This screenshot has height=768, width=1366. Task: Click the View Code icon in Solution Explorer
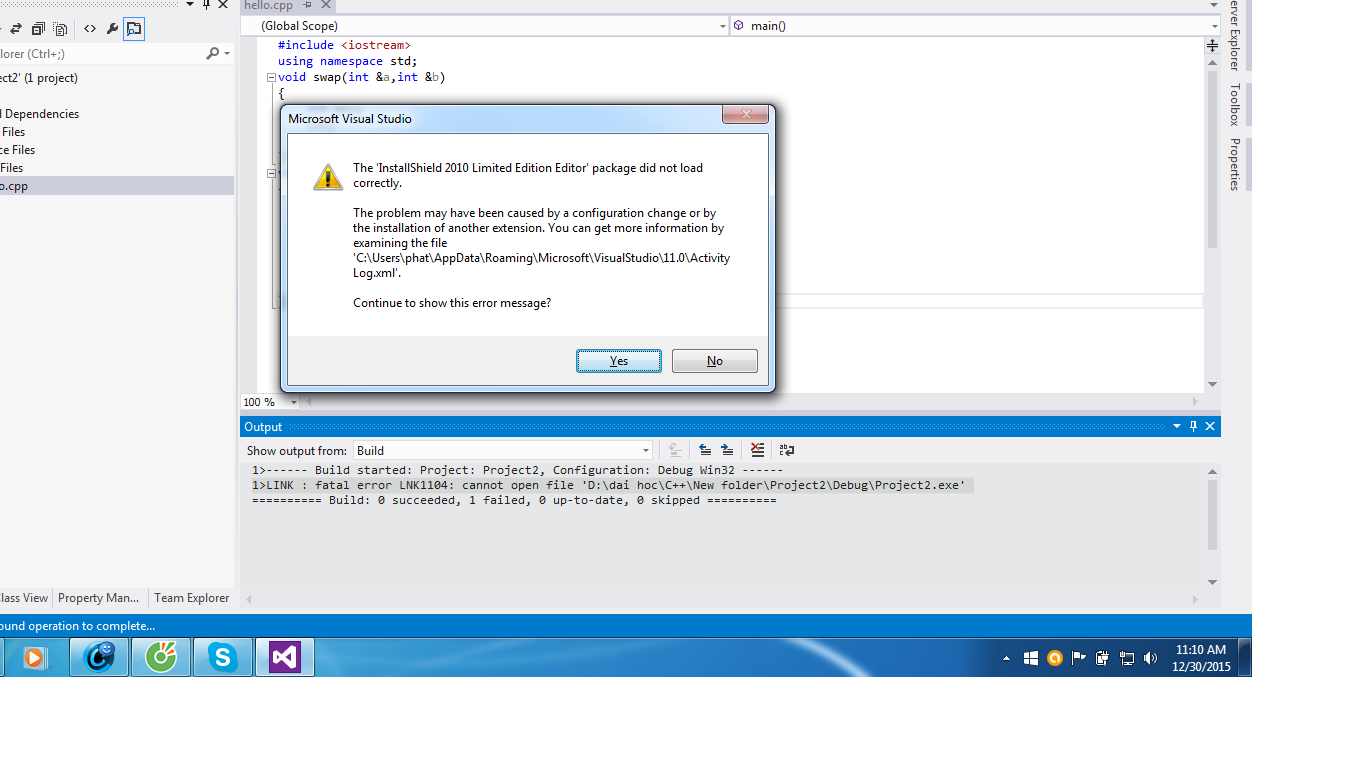(90, 29)
